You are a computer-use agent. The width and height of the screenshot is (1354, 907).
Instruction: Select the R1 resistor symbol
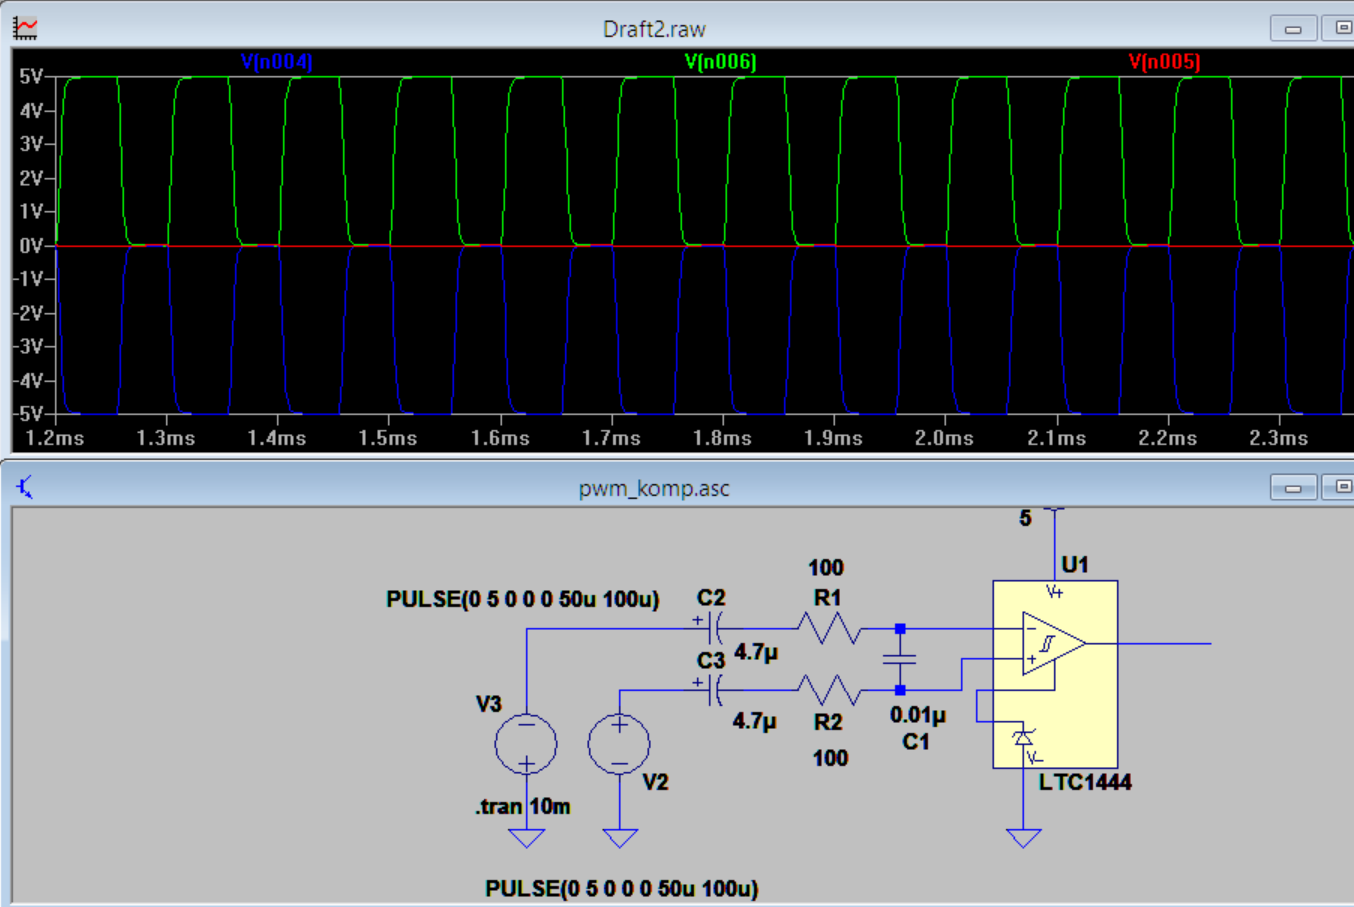829,629
